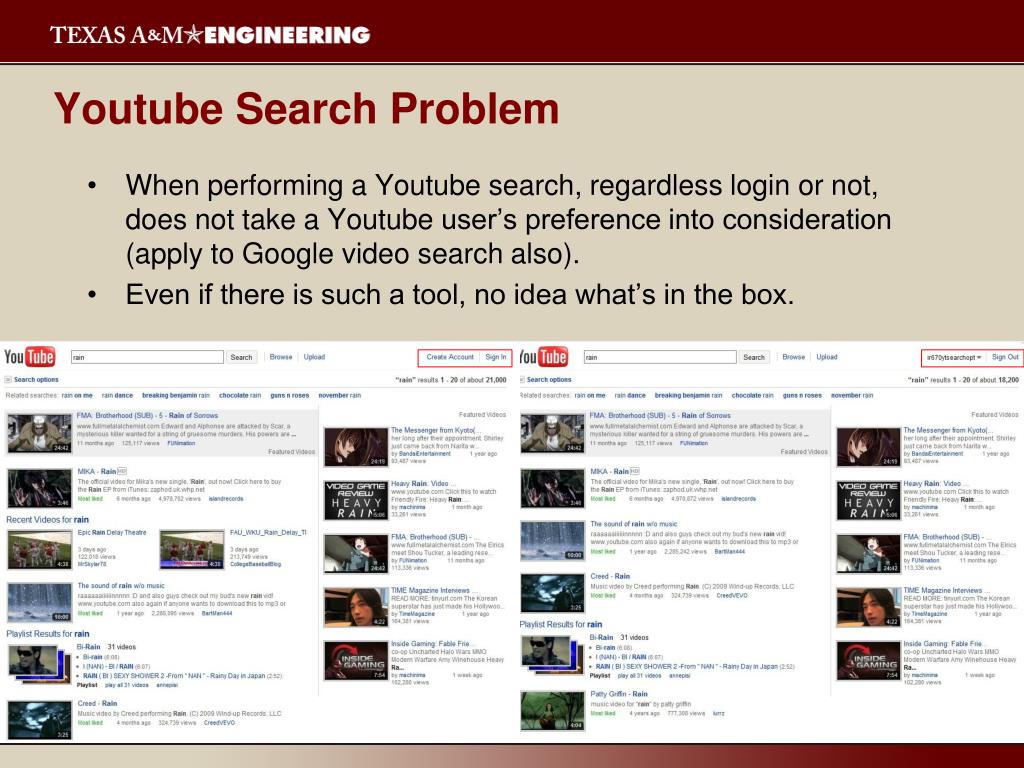Click 'Rain of Sorrows' thumbnail, signed-out screenshot

[x=39, y=432]
